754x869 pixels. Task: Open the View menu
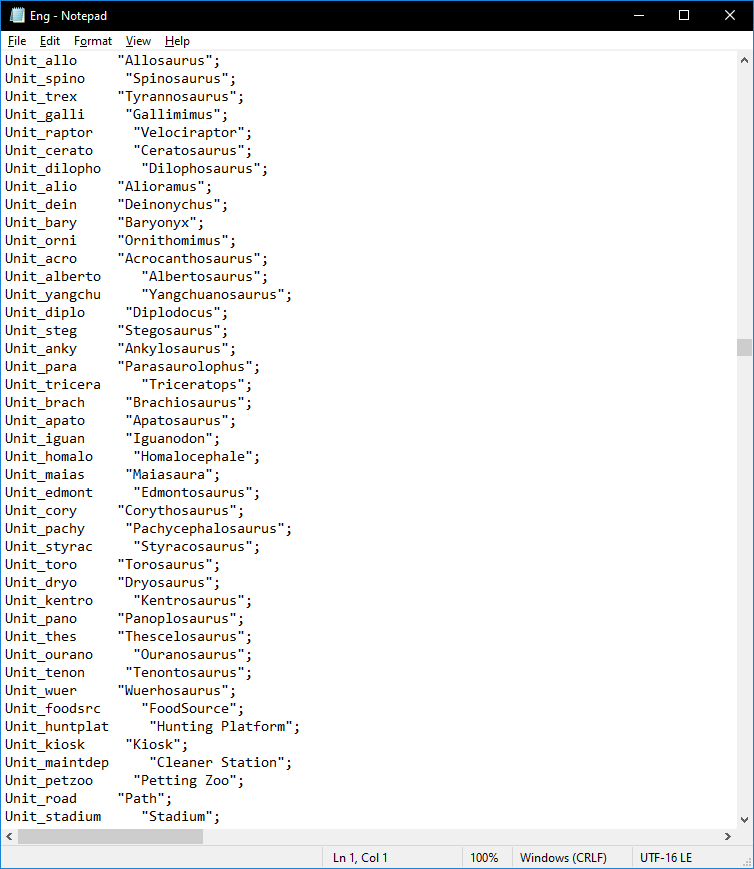138,41
